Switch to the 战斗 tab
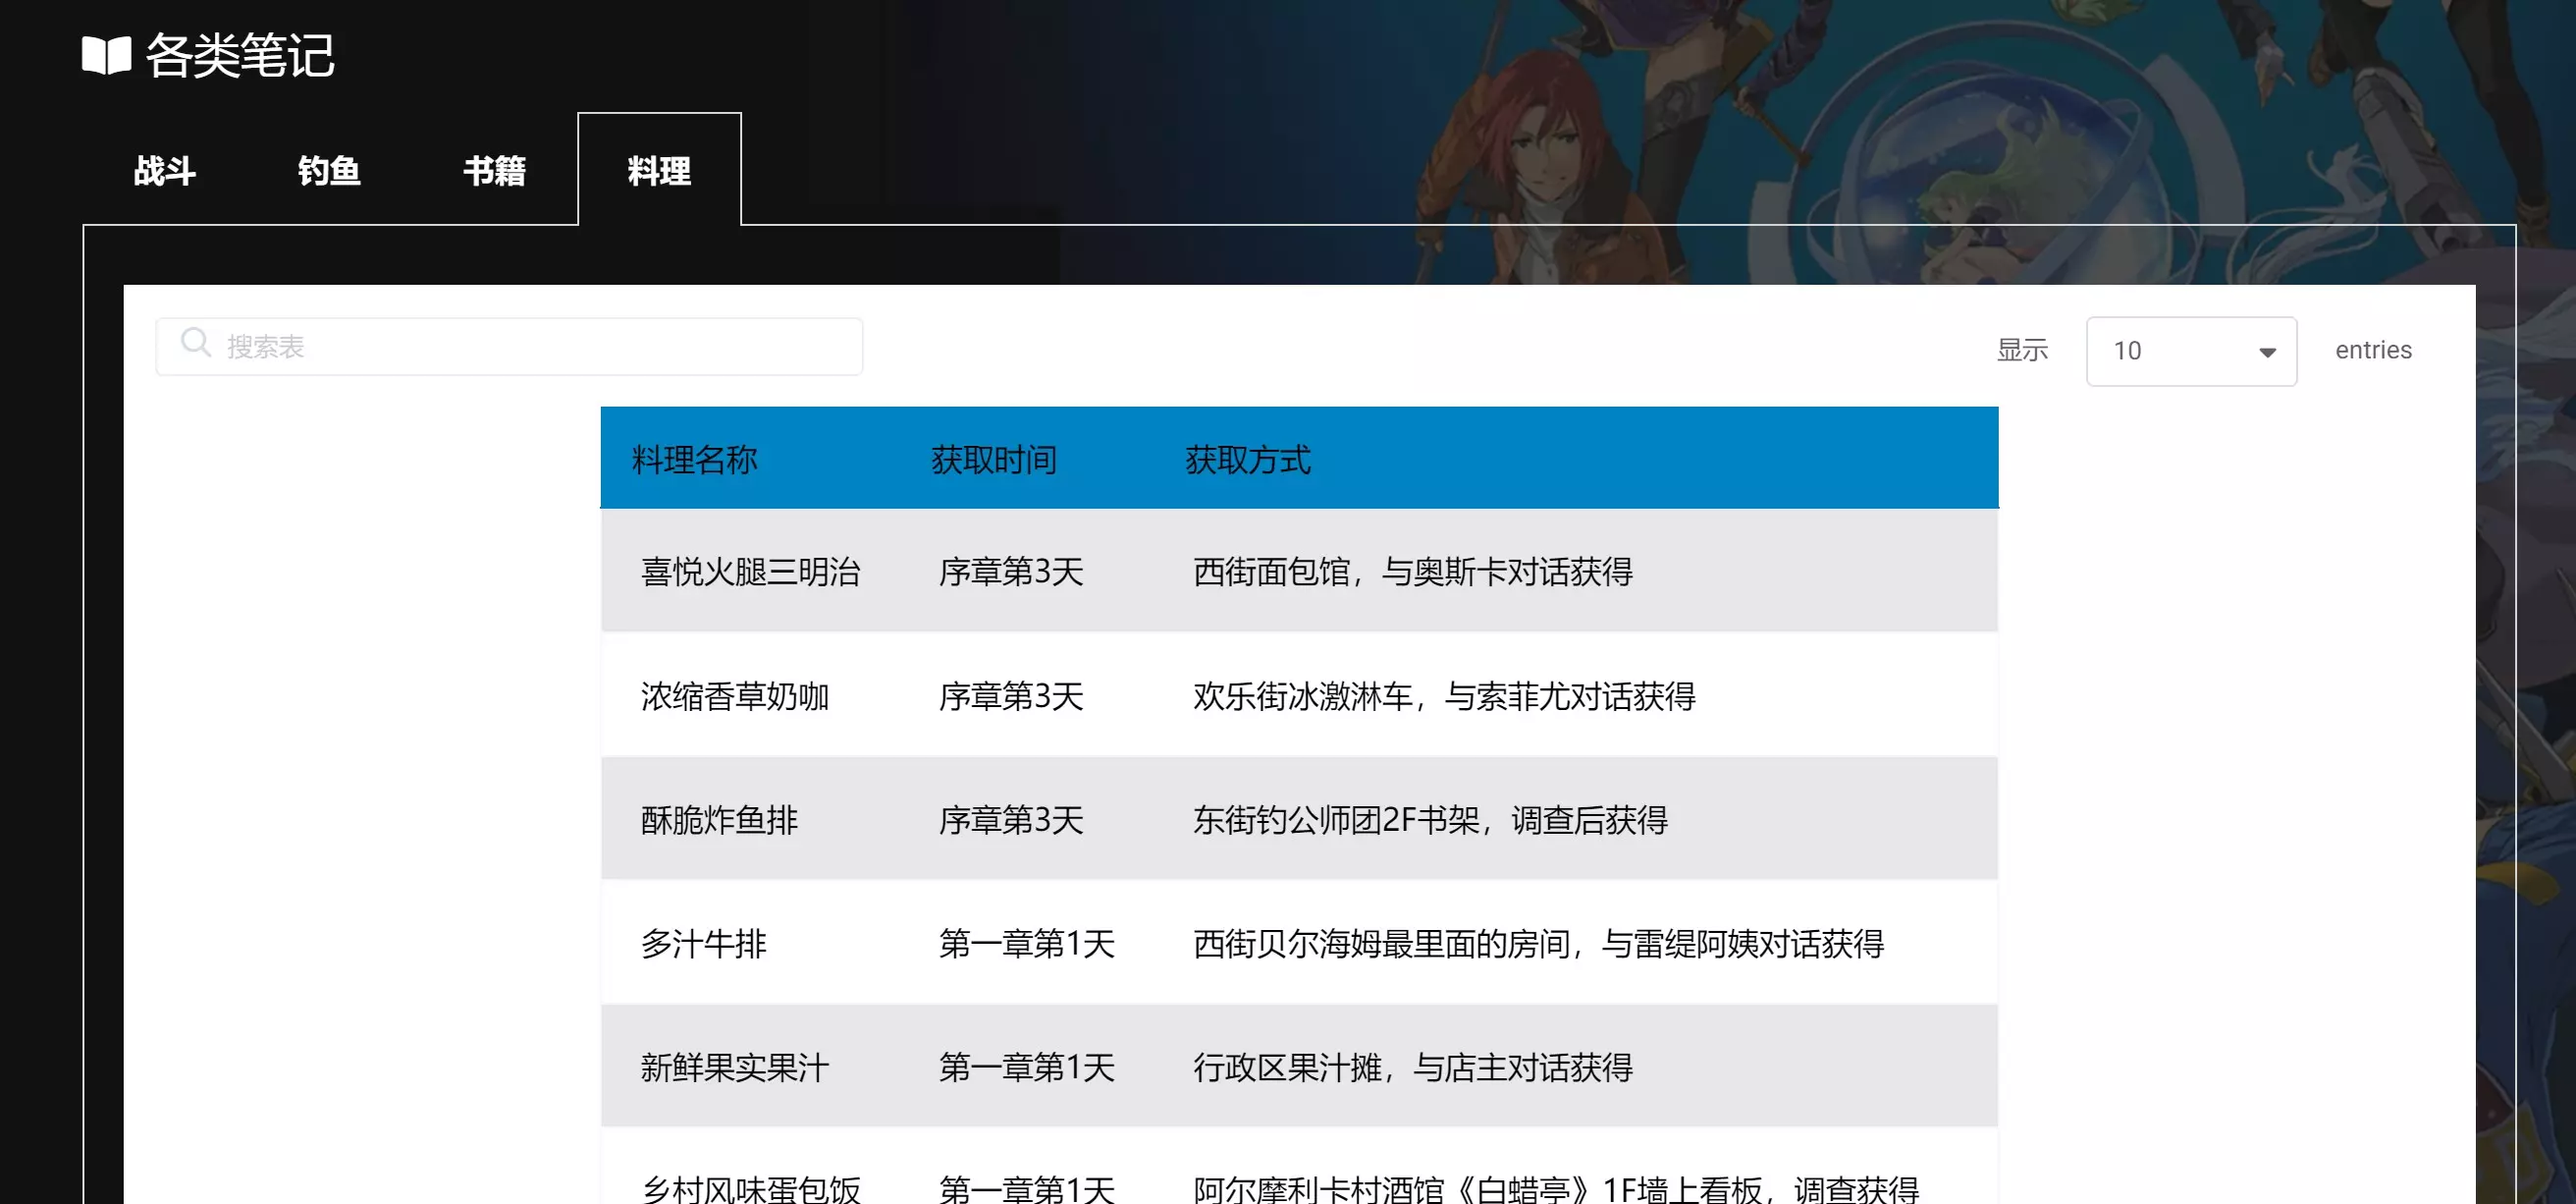This screenshot has height=1204, width=2576. (165, 171)
